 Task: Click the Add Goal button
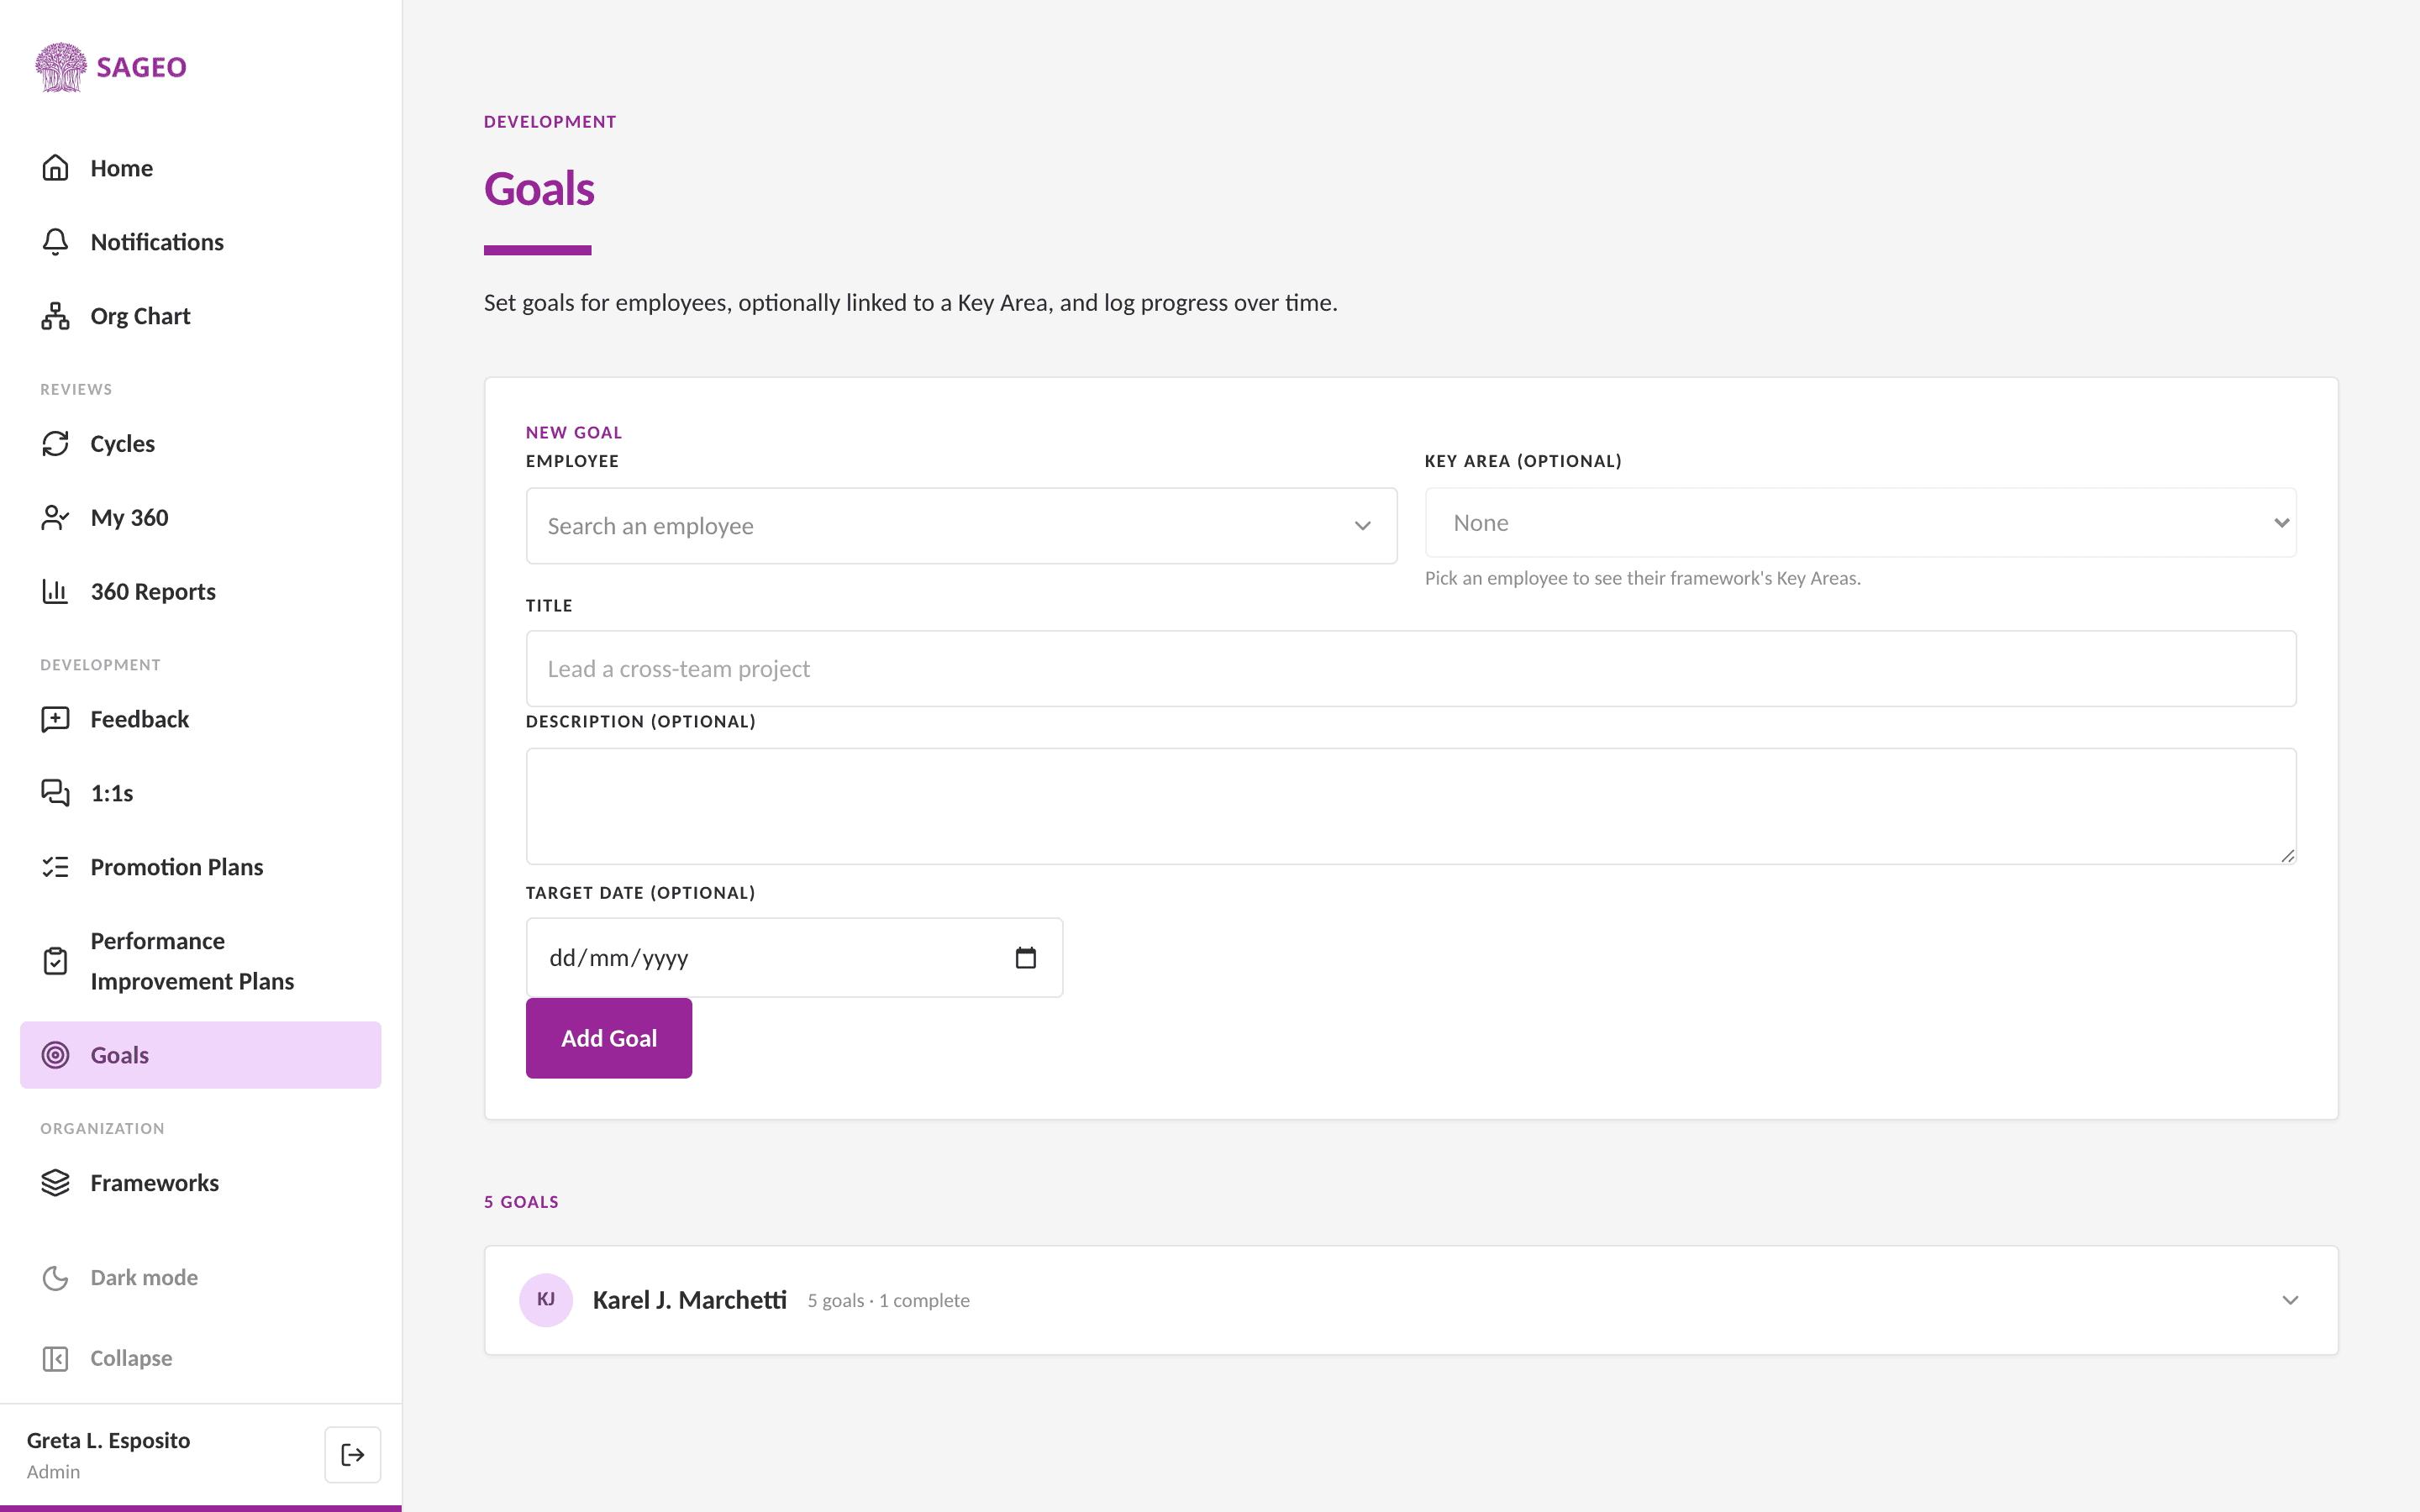tap(609, 1038)
